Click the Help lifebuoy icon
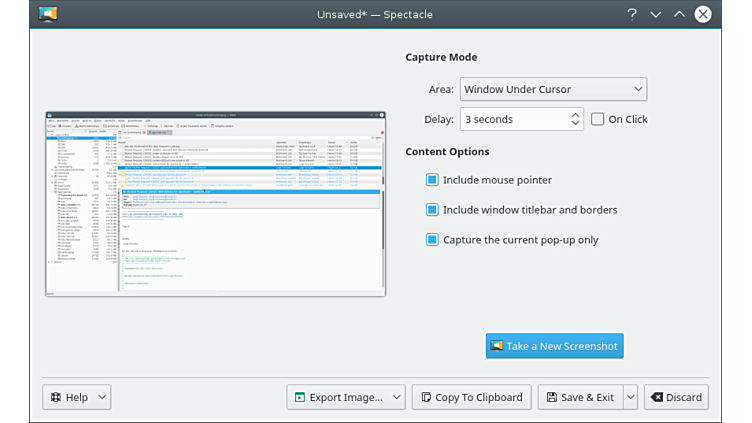752x423 pixels. [55, 397]
